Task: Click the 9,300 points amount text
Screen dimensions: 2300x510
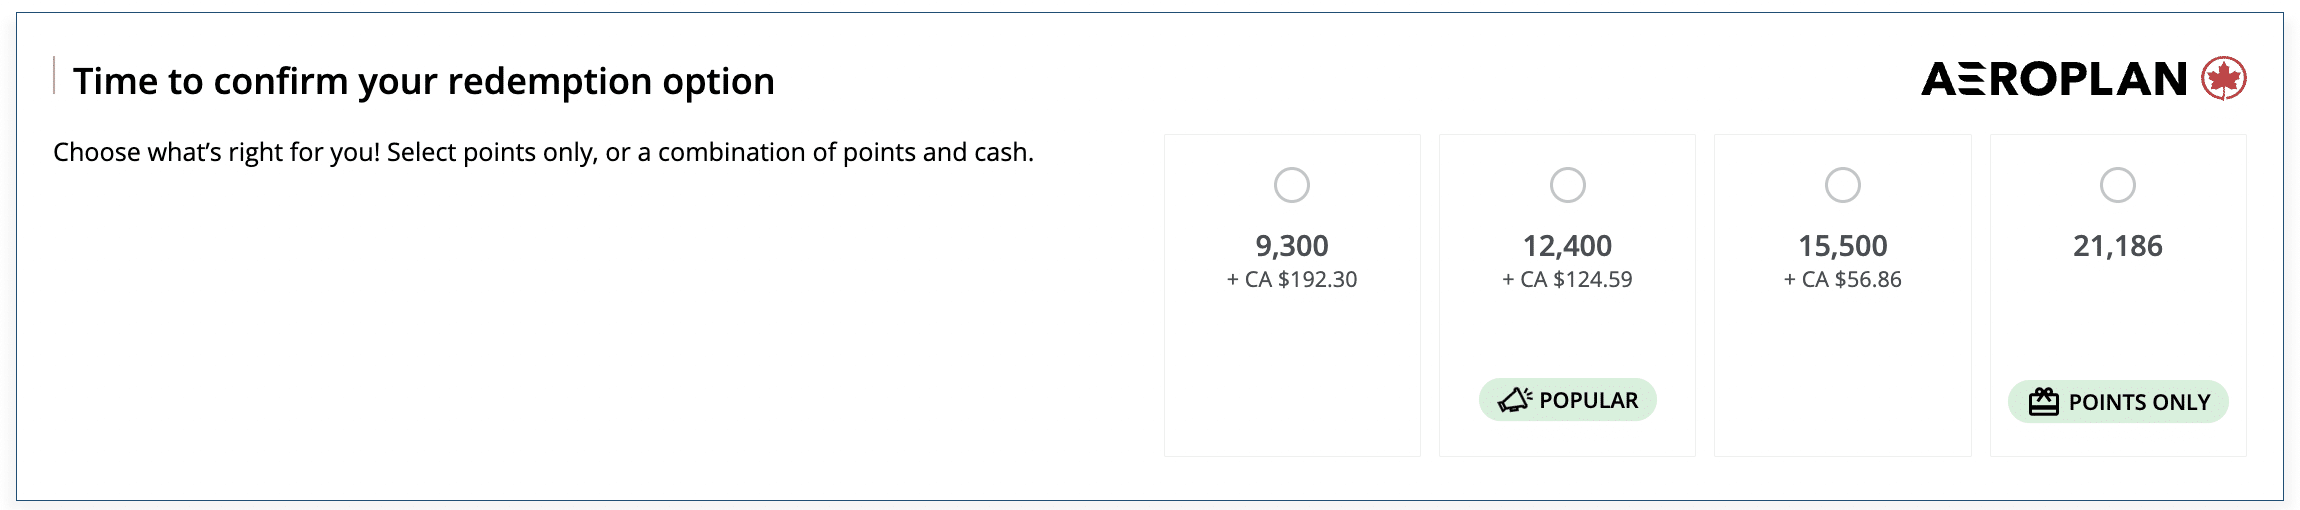Action: [1291, 246]
